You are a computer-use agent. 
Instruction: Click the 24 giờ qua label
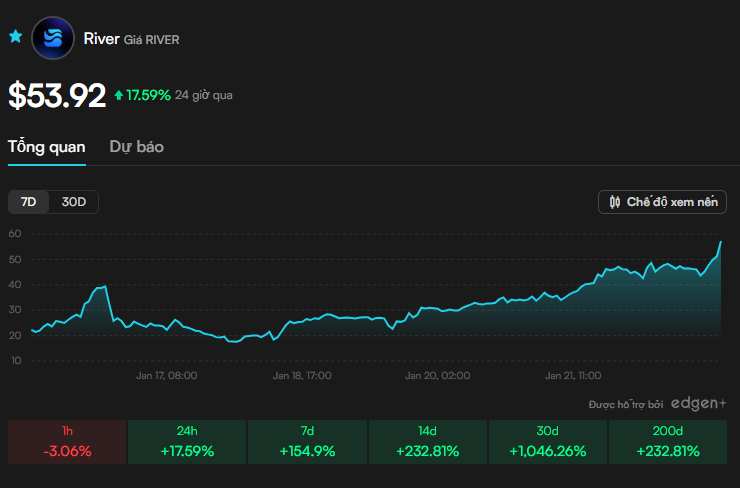pos(204,95)
